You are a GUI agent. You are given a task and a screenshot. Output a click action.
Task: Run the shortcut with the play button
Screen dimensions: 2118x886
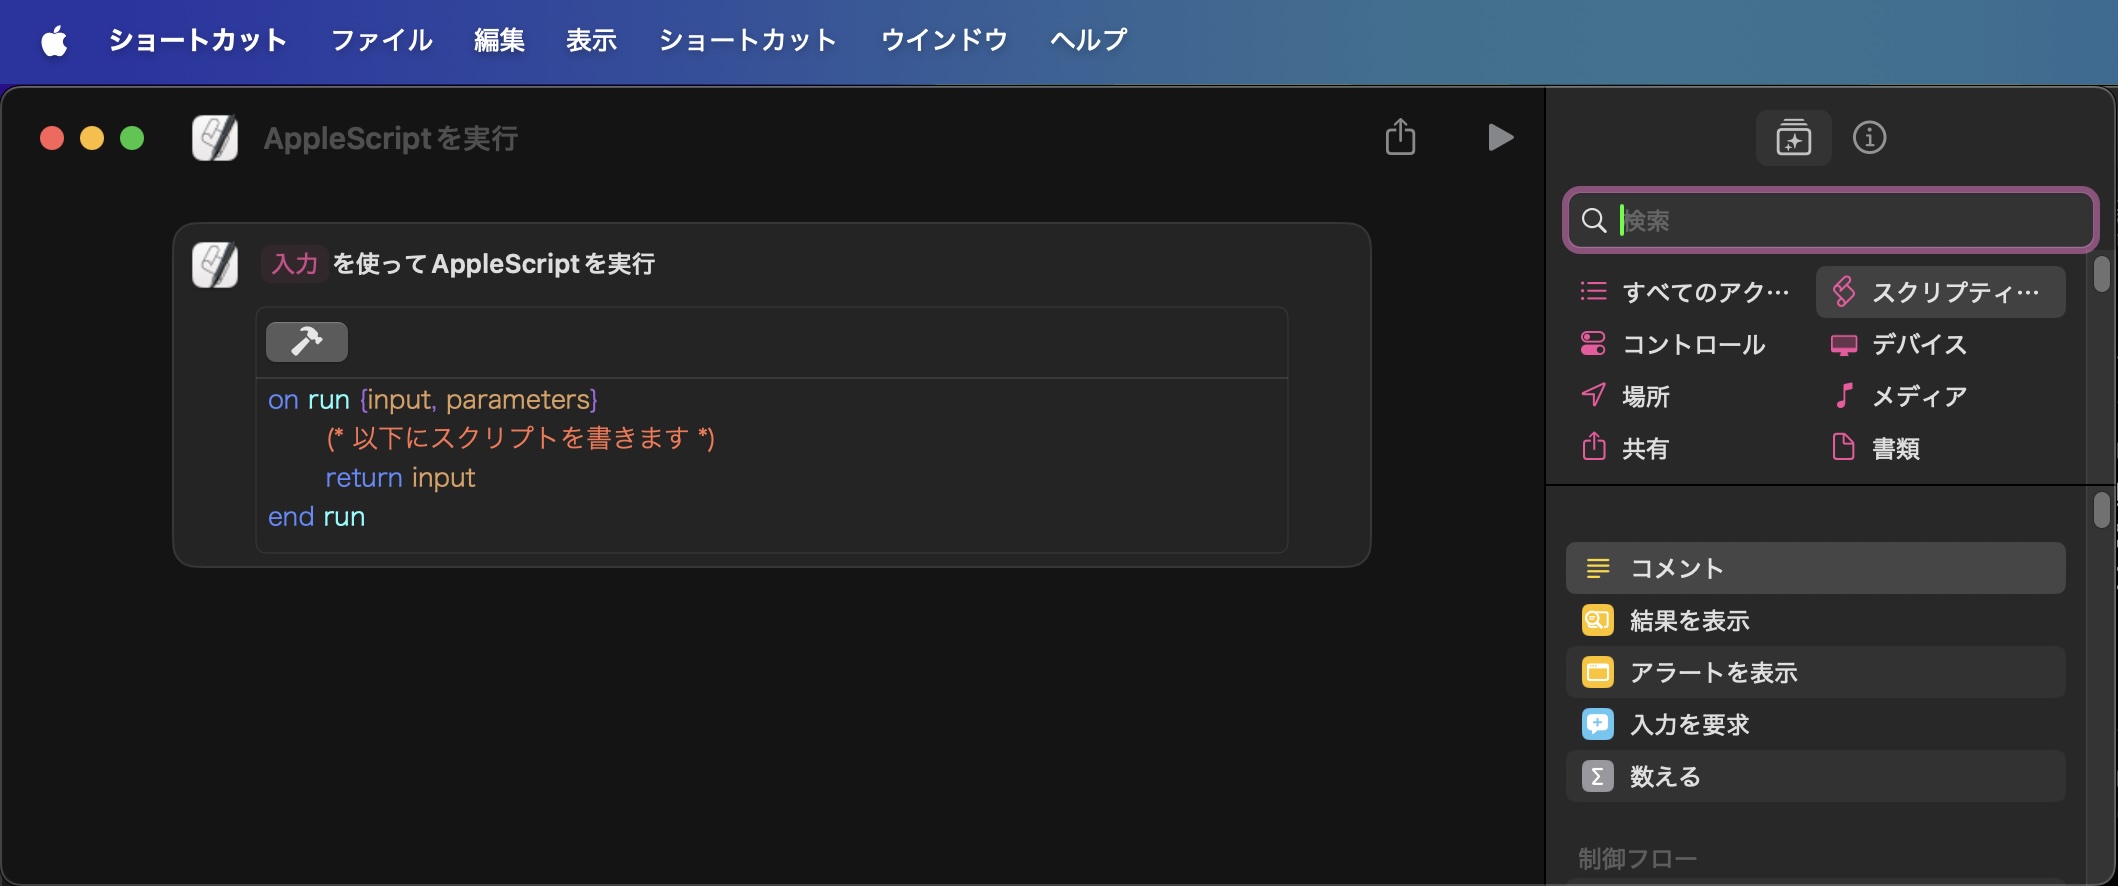click(x=1500, y=137)
